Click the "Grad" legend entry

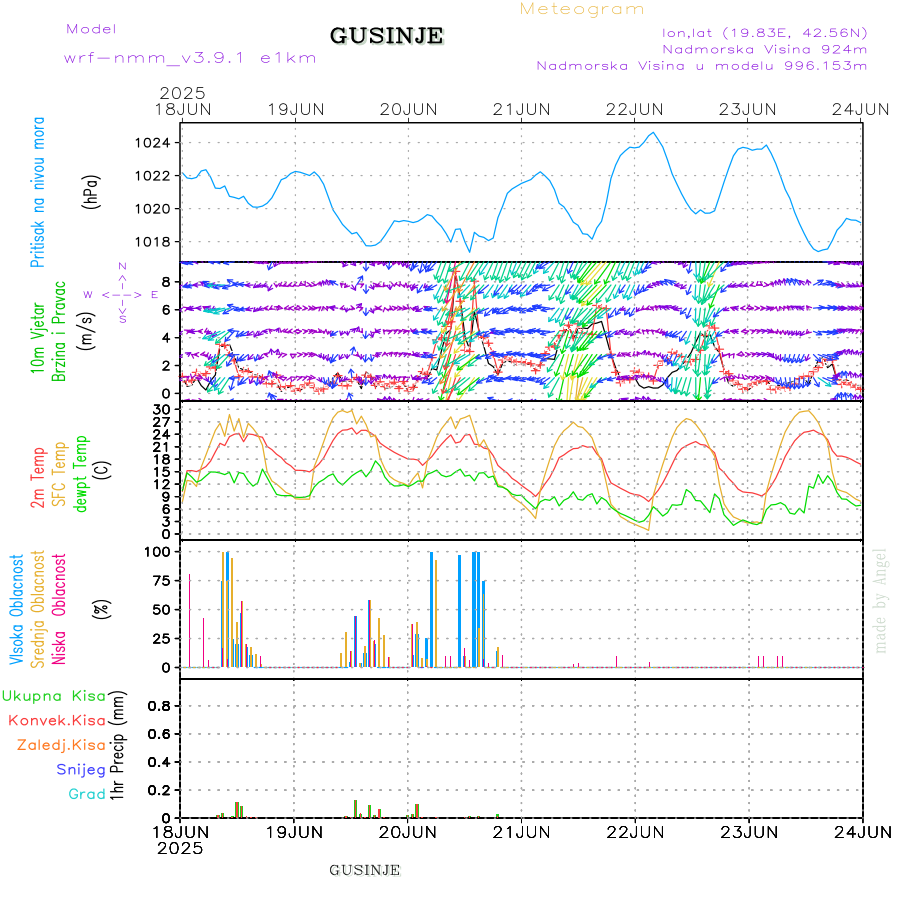tap(87, 794)
